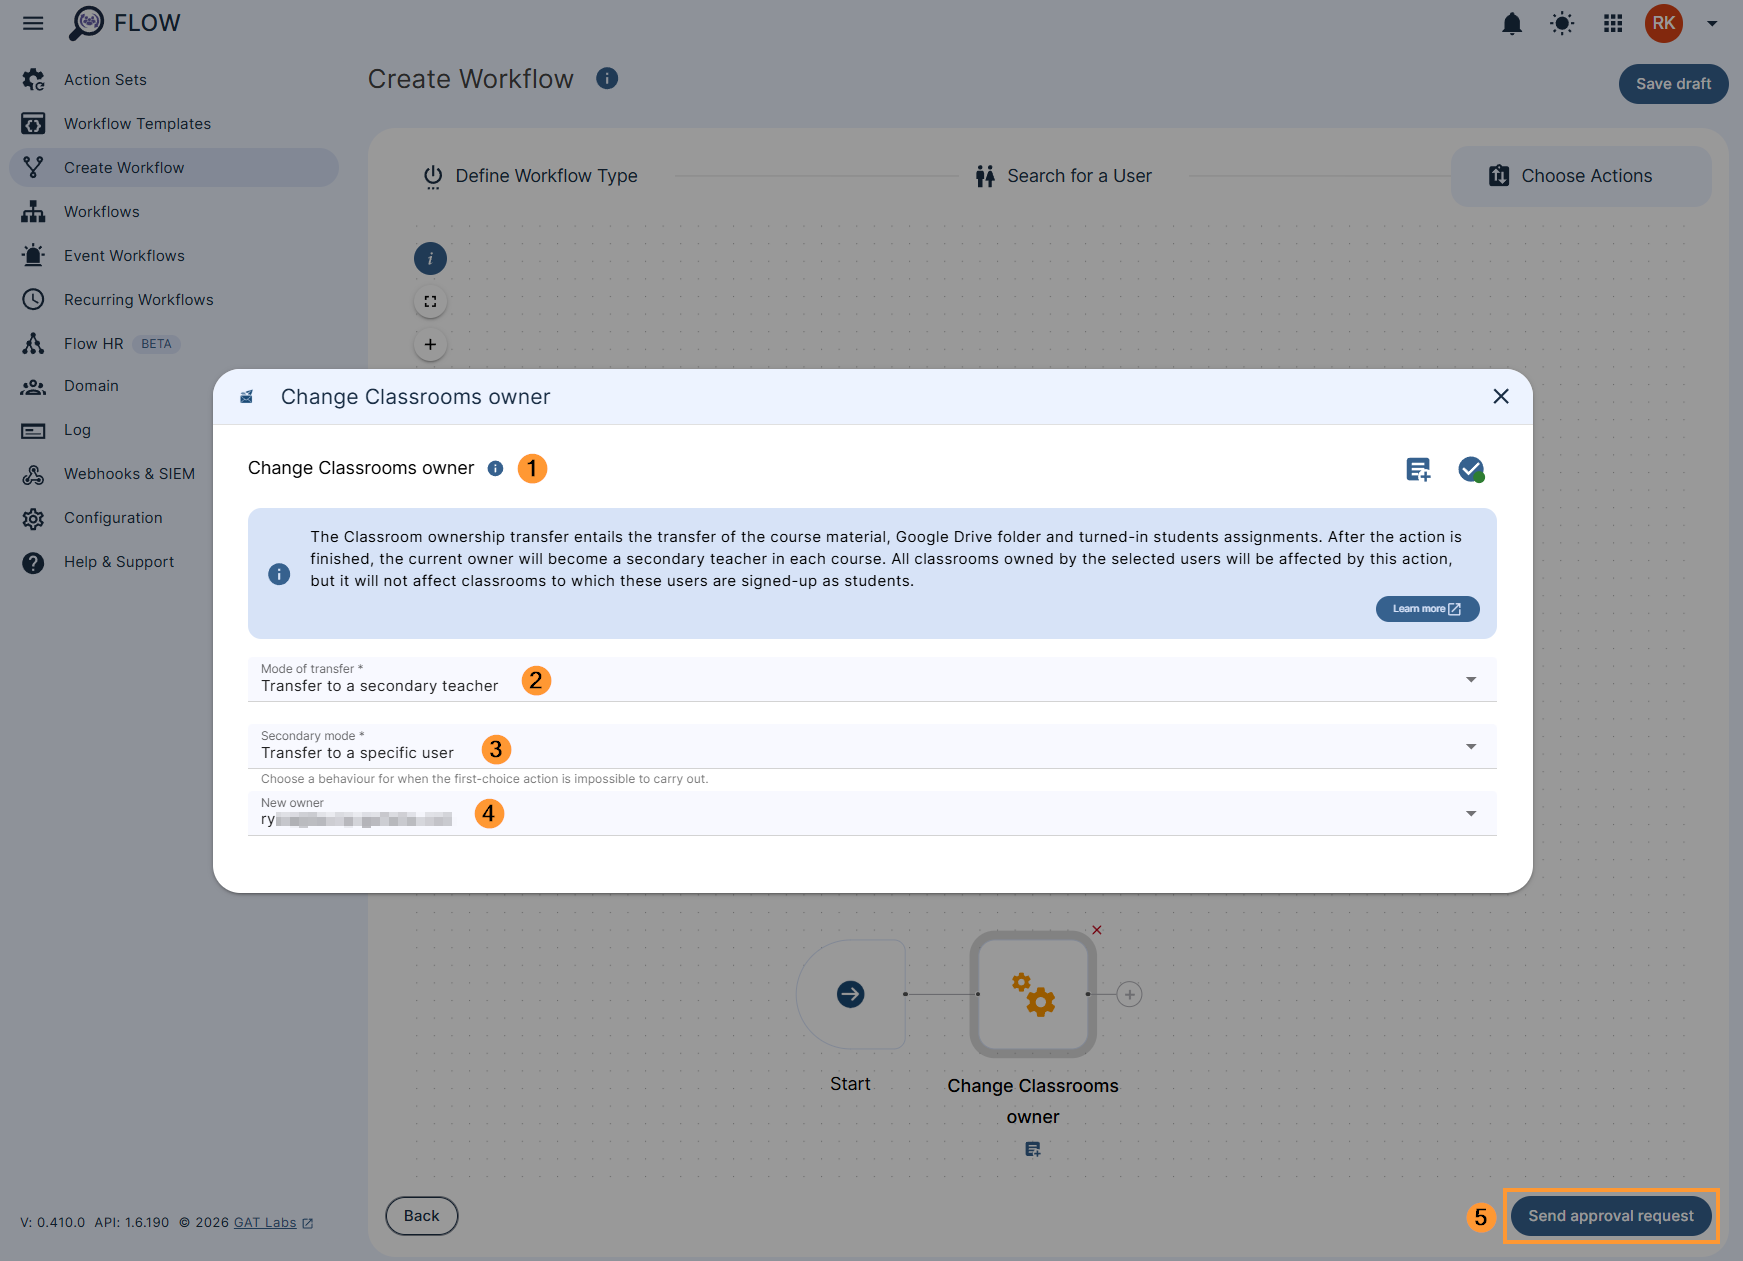Image resolution: width=1743 pixels, height=1261 pixels.
Task: Toggle light/dark theme with the sun icon
Action: pyautogui.click(x=1561, y=23)
